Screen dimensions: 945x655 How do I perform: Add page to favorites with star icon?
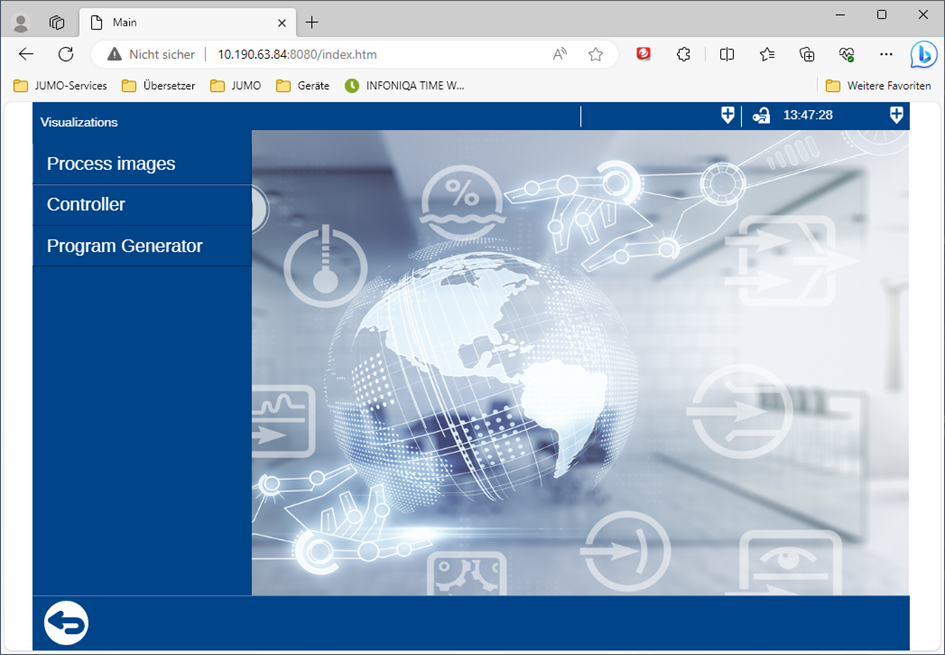[x=596, y=54]
